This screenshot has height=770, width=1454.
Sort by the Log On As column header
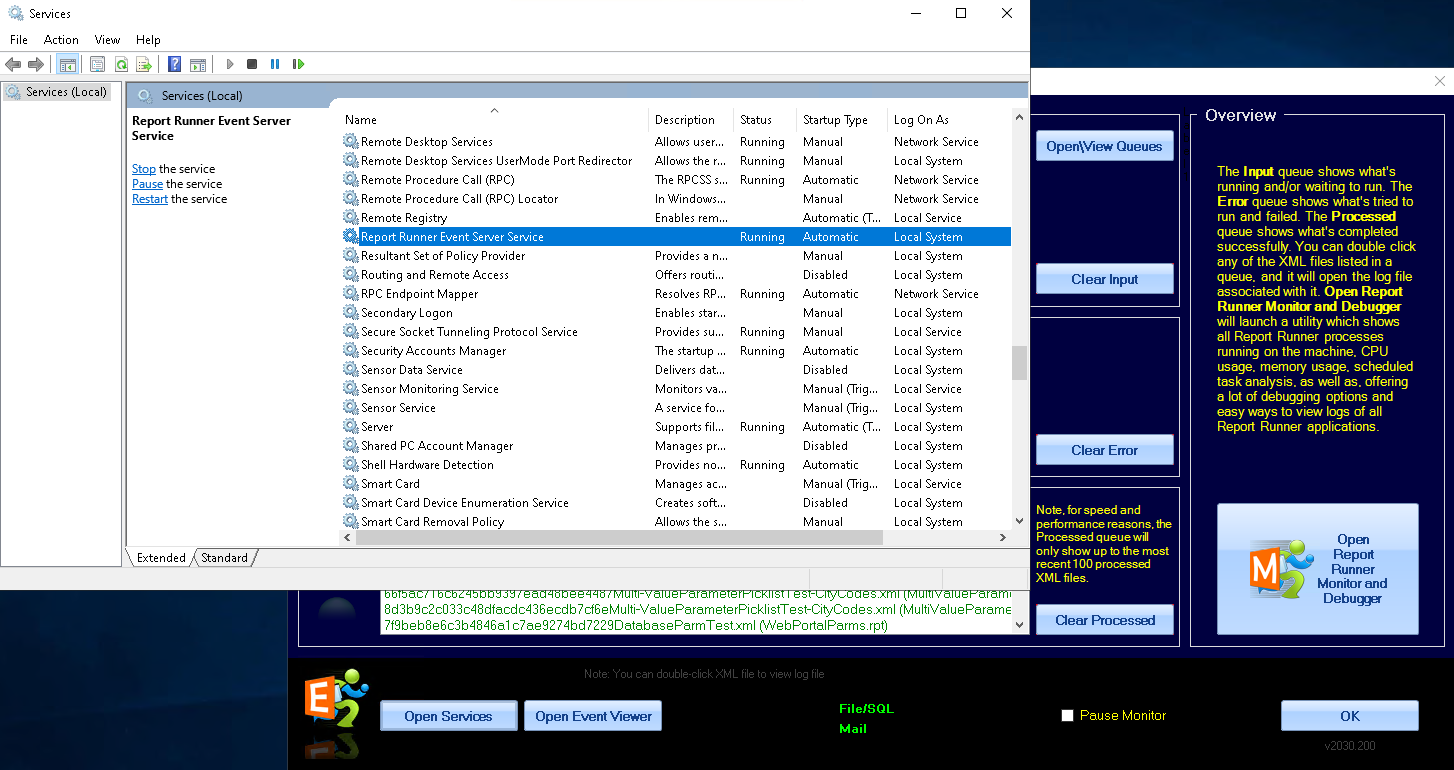tap(949, 120)
